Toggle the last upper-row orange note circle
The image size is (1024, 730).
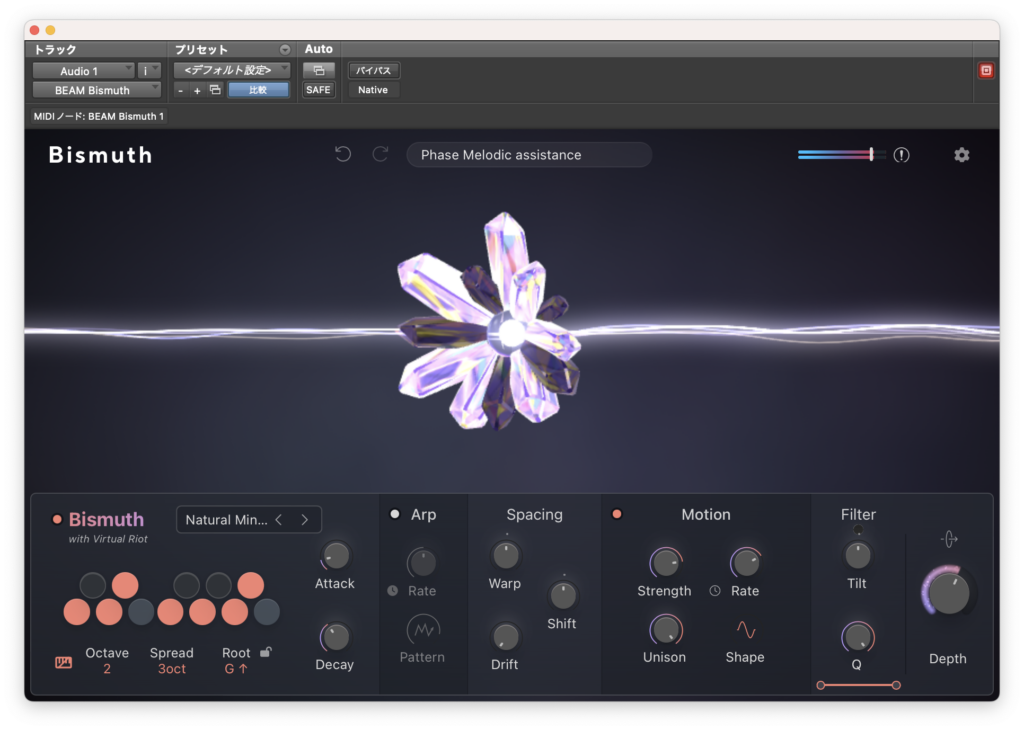tap(250, 585)
